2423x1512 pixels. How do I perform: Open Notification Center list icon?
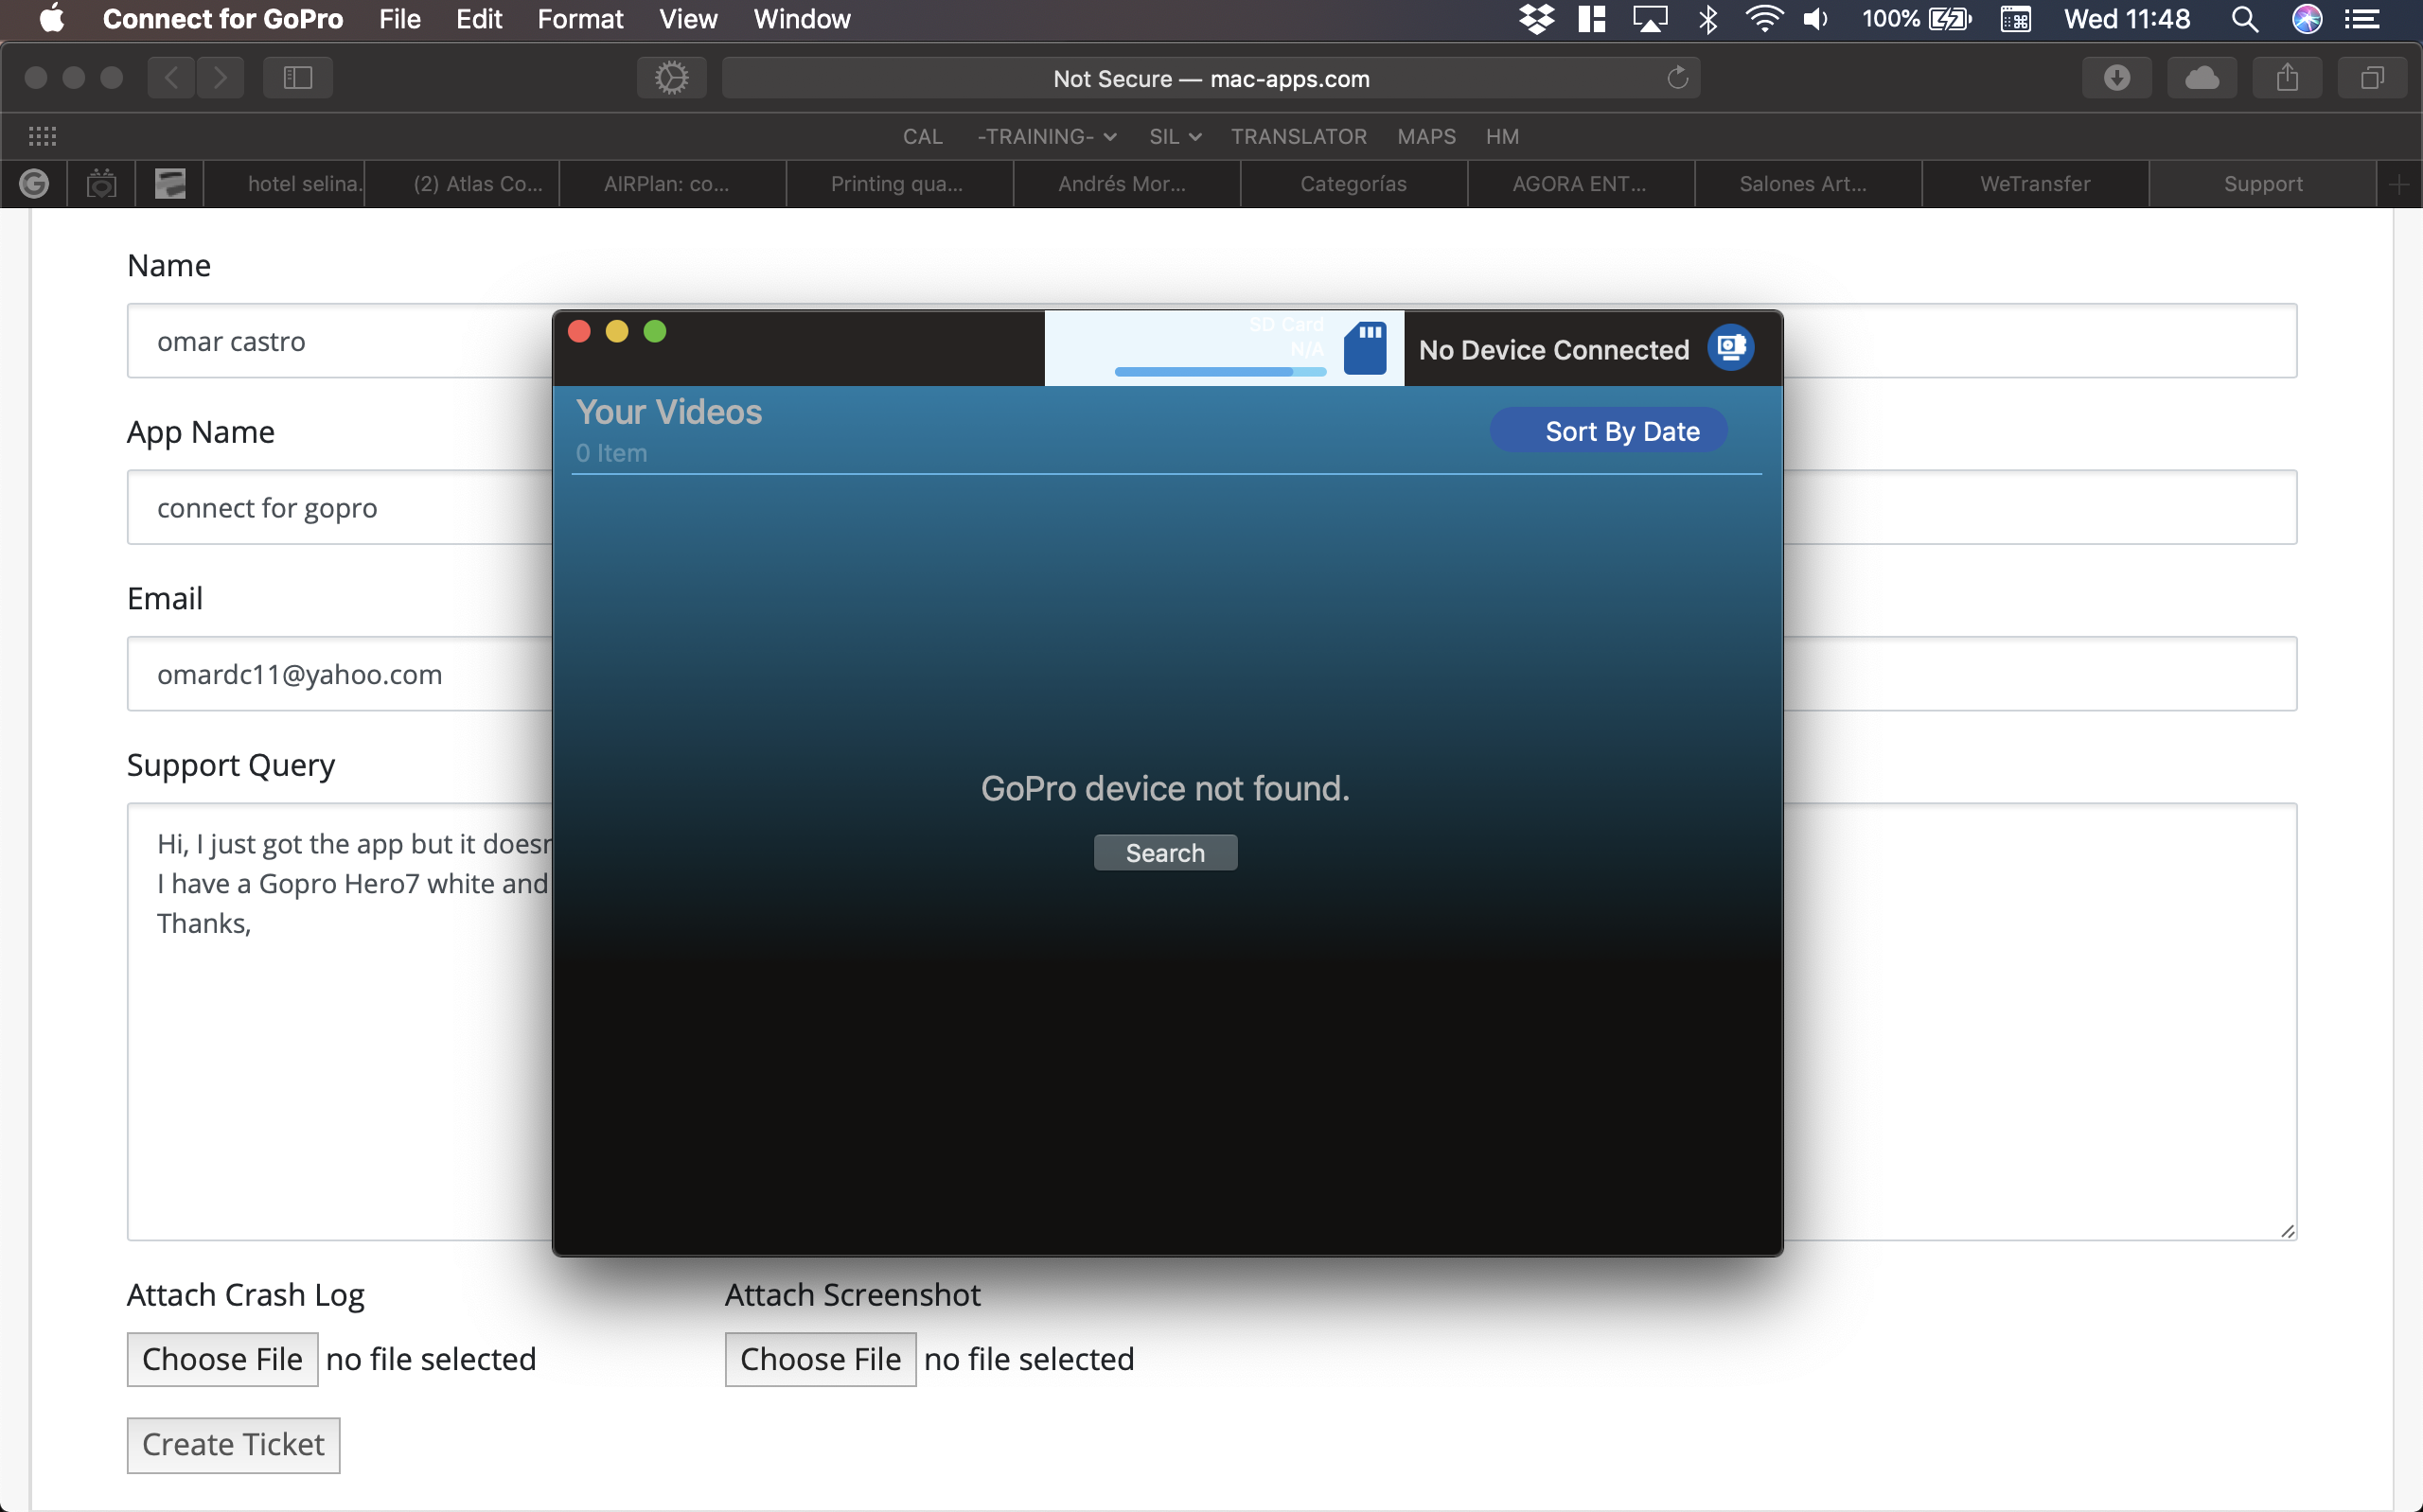pos(2363,19)
